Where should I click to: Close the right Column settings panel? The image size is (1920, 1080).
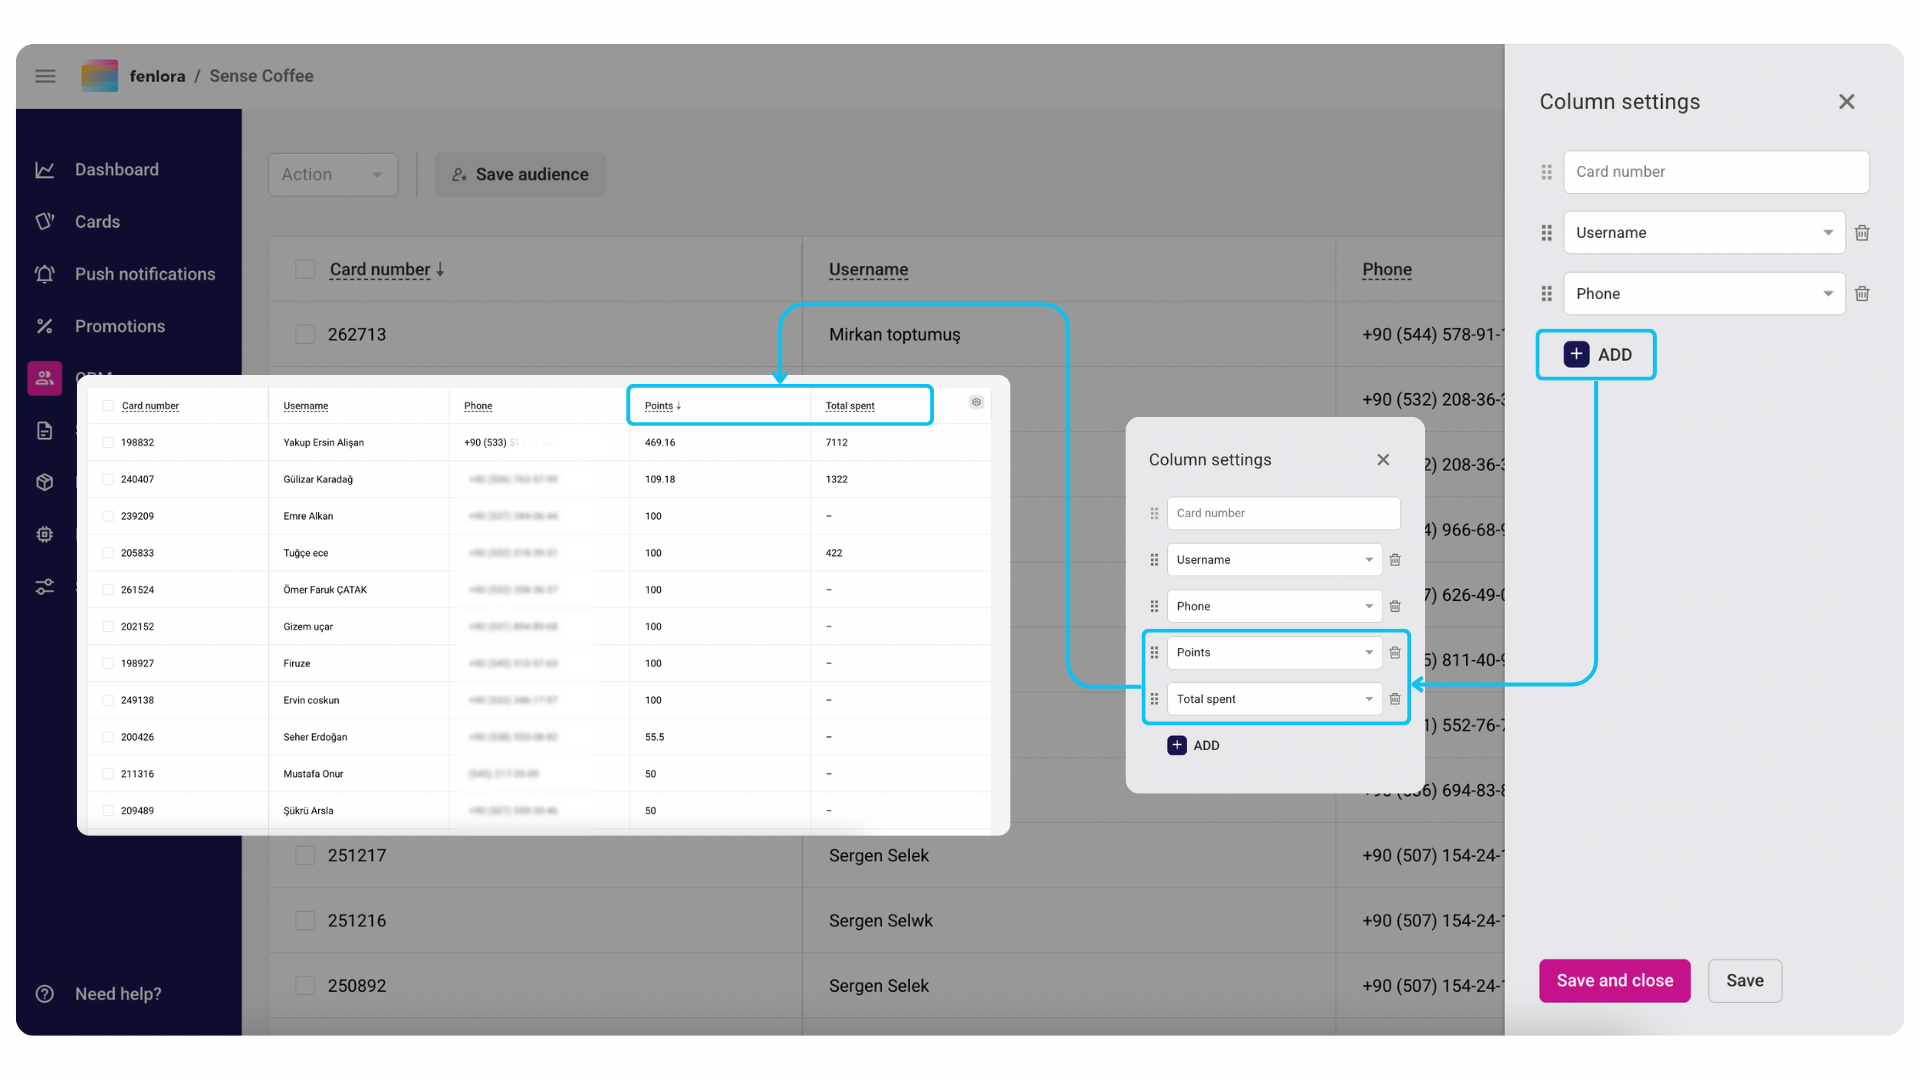click(x=1847, y=102)
